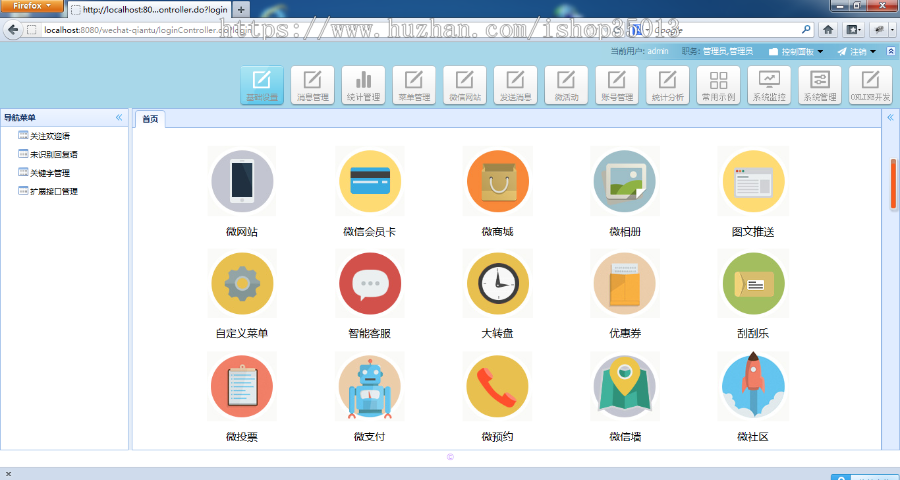Go back in browser history
900x480 pixels.
click(x=13, y=30)
